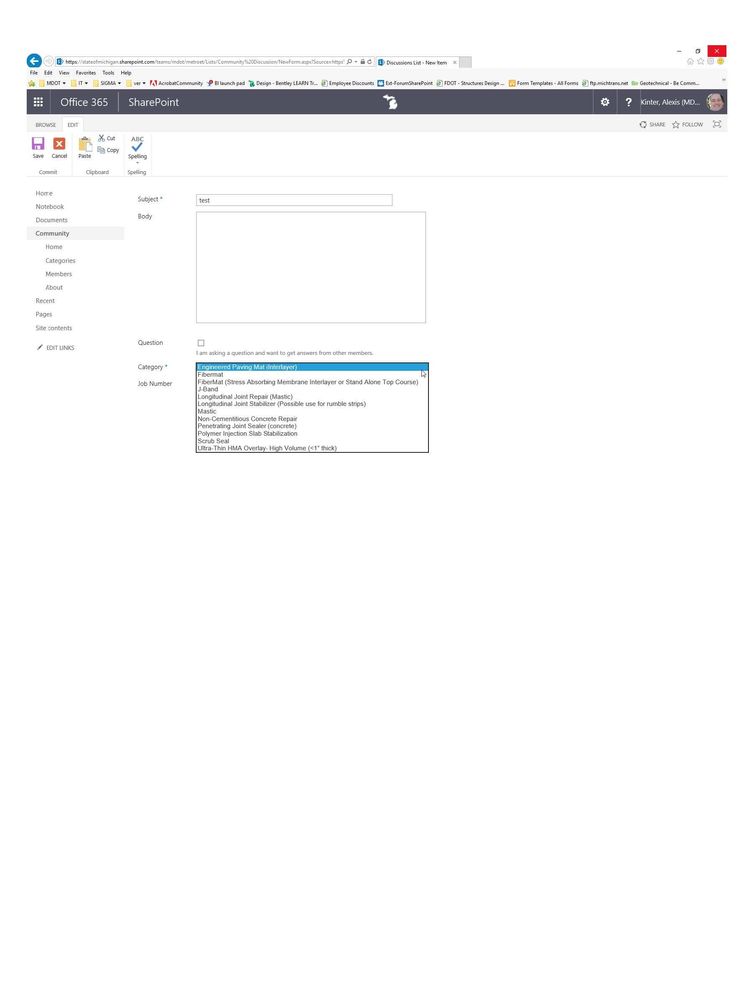Go to Home in left navigation
The width and height of the screenshot is (754, 999).
pyautogui.click(x=44, y=193)
